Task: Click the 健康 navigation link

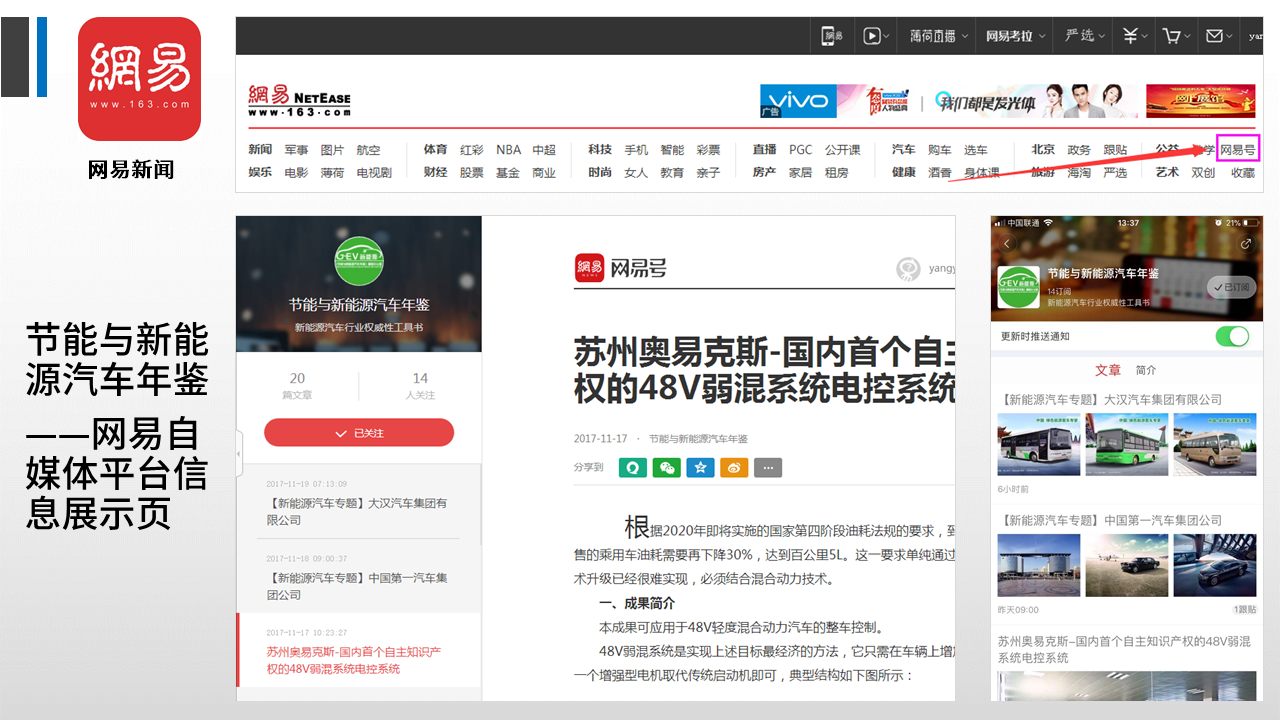Action: click(903, 172)
